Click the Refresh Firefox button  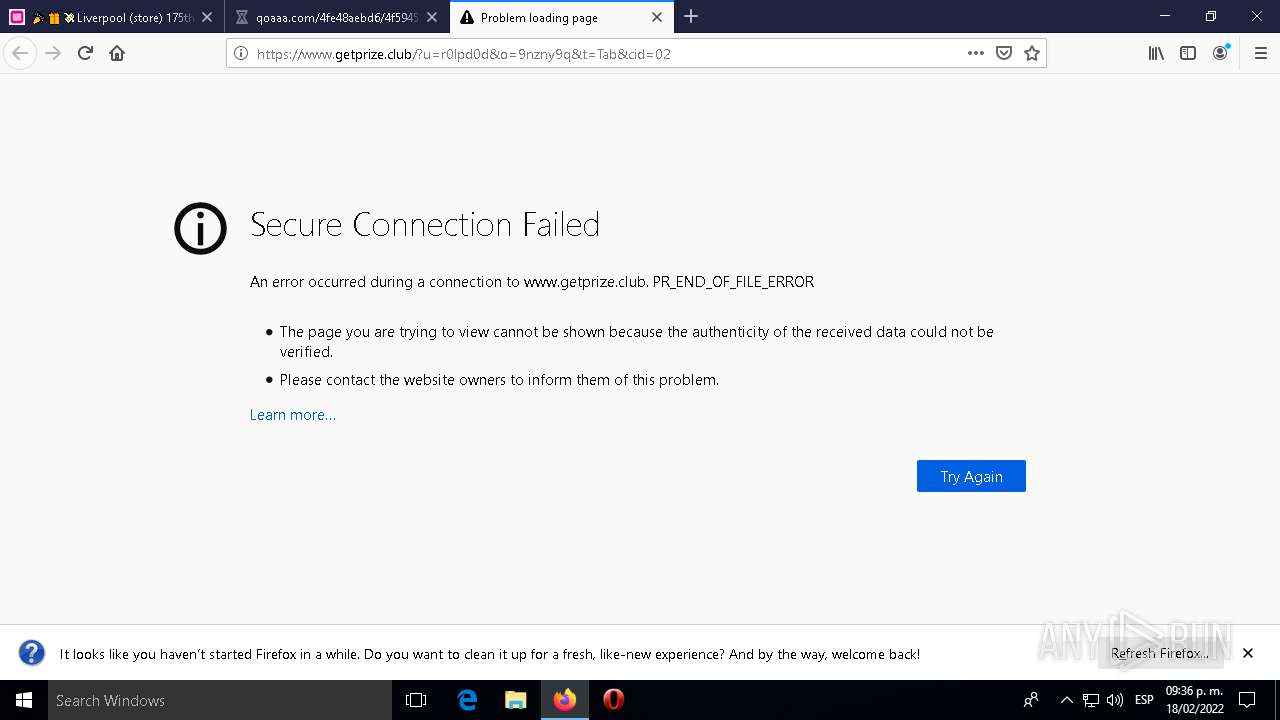click(1160, 653)
